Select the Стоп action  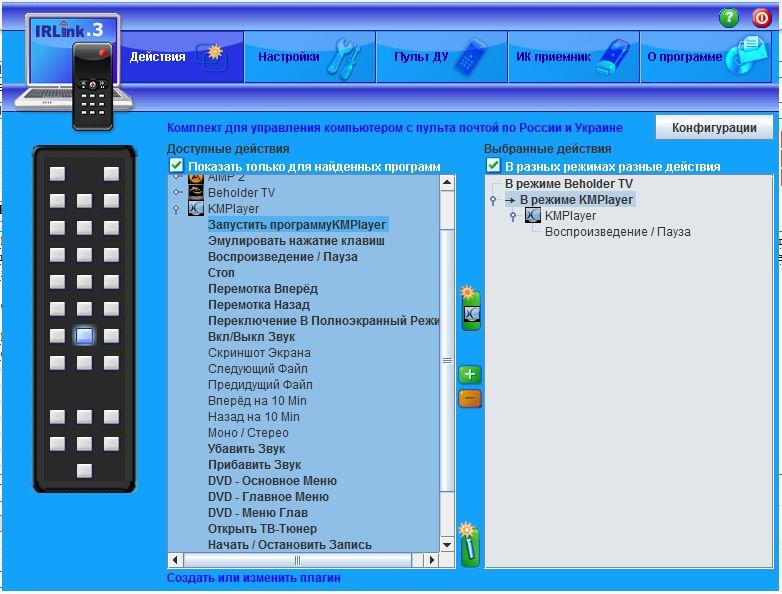221,273
